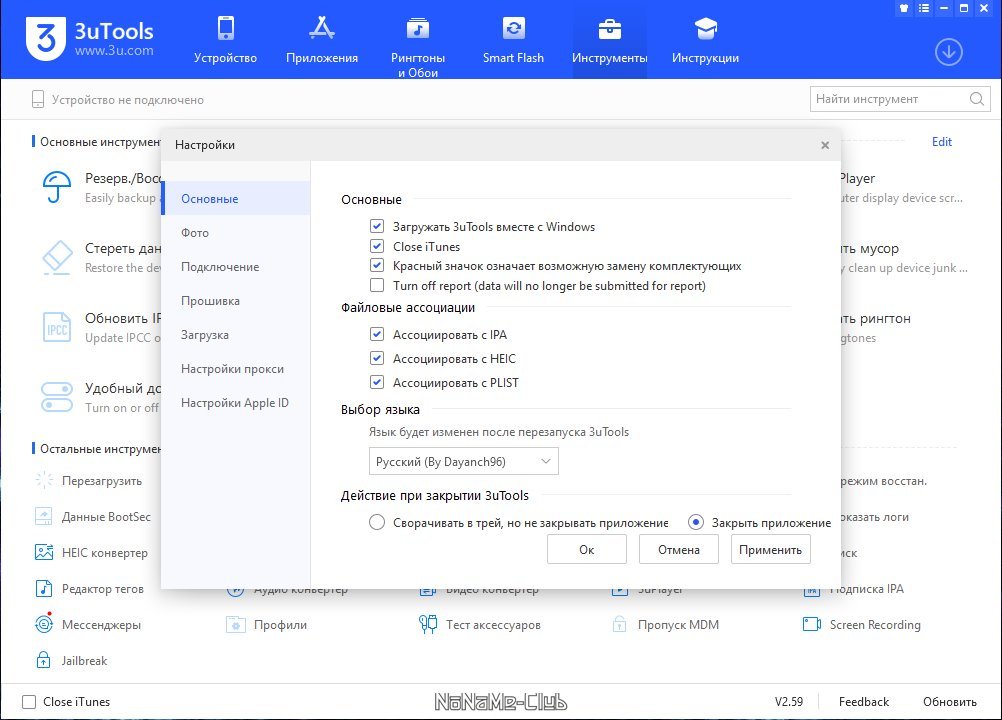Screen dimensions: 1002x720
Task: Check Close iTunes in the status bar
Action: [29, 701]
